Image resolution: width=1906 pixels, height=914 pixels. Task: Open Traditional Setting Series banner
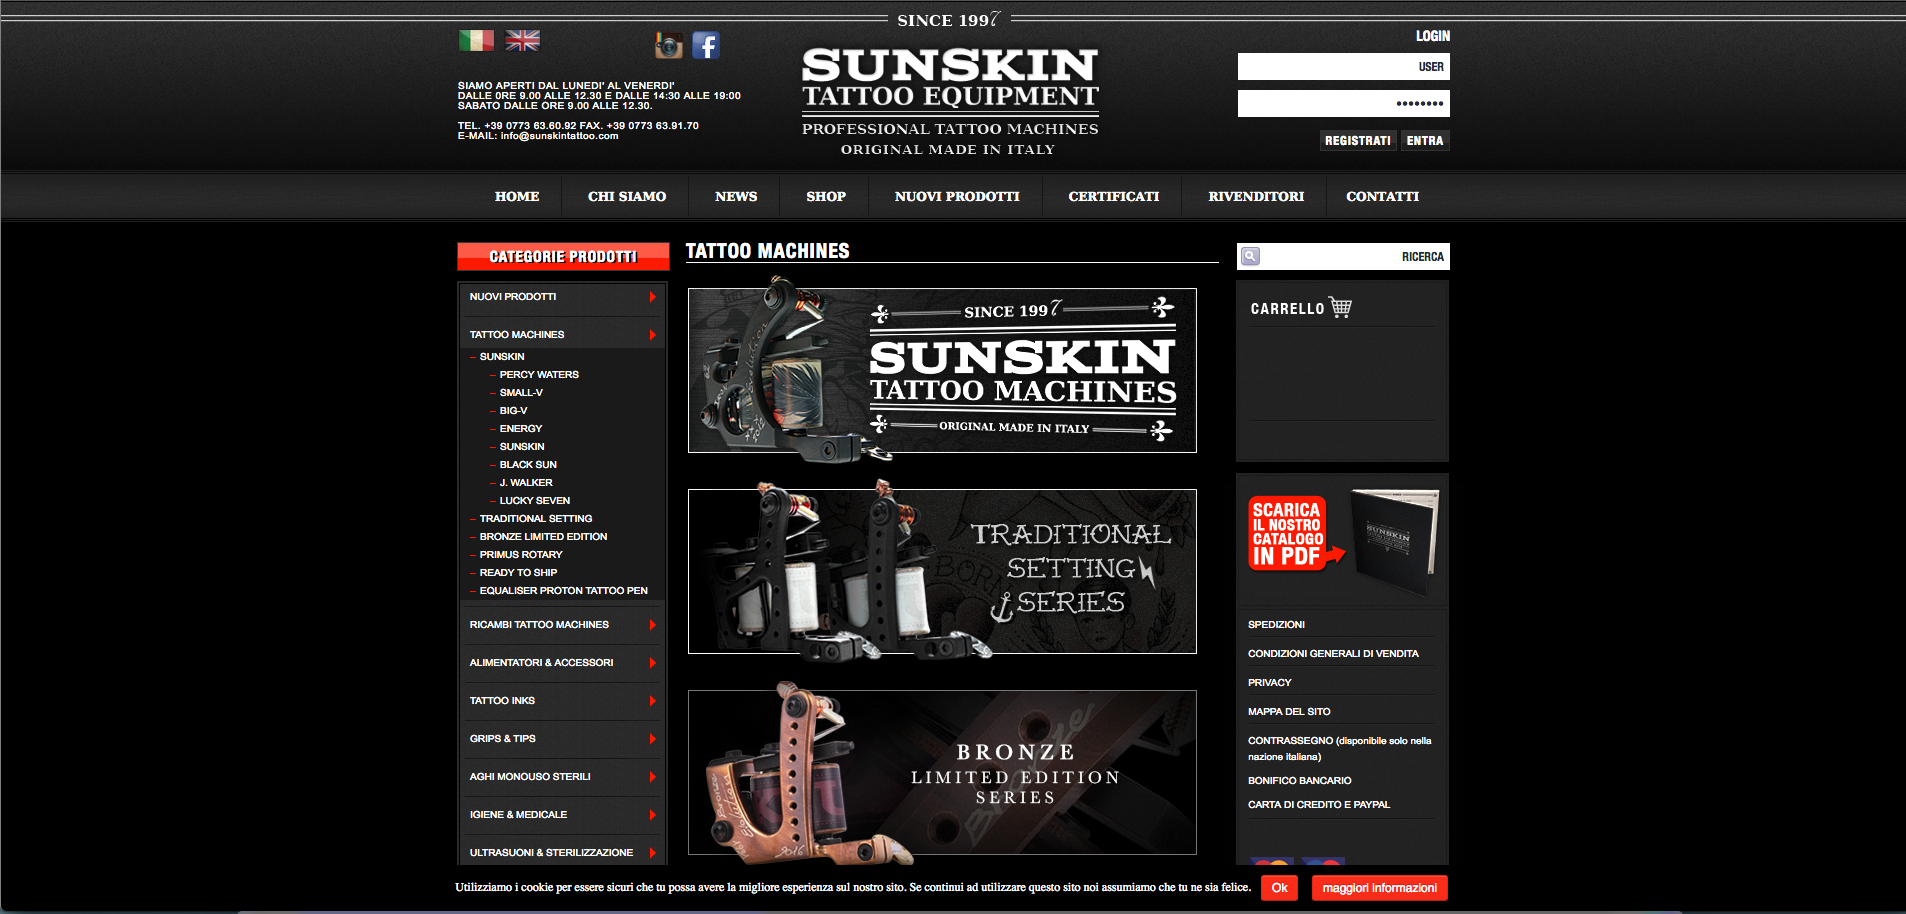click(942, 571)
